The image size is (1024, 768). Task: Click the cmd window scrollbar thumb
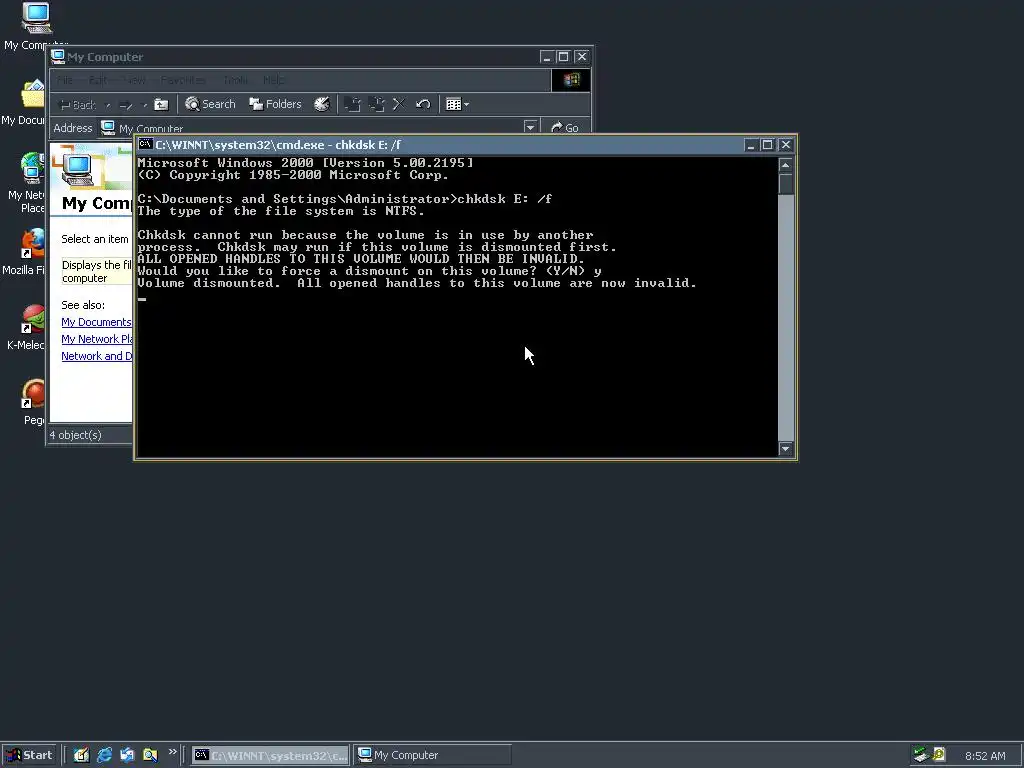point(786,184)
